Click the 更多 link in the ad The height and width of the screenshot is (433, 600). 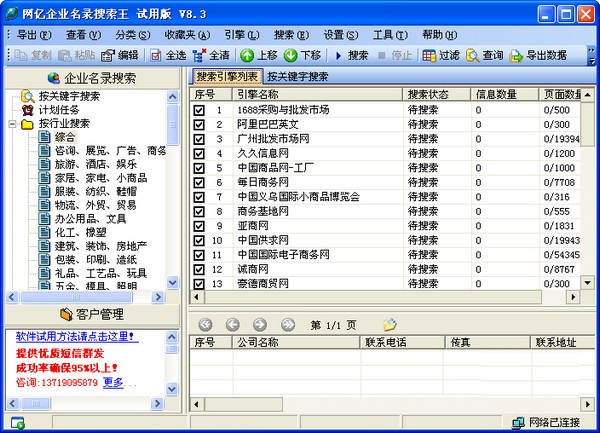[113, 382]
